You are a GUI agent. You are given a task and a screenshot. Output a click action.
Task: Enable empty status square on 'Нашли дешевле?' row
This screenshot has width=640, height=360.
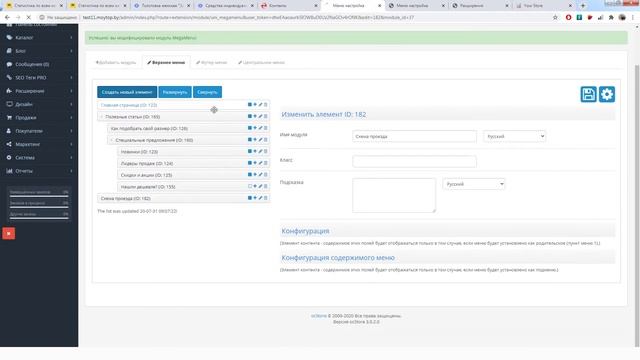pyautogui.click(x=250, y=187)
